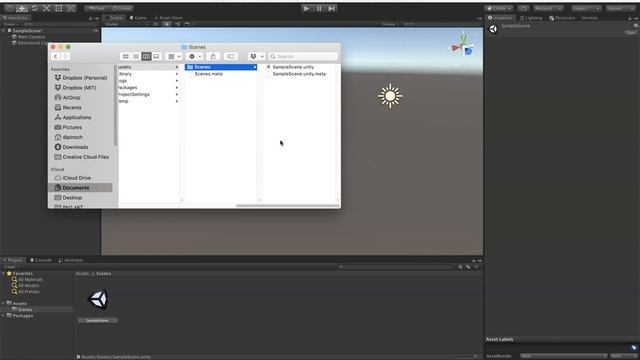
Task: Select the Hand tool in Unity toolbar
Action: pyautogui.click(x=9, y=8)
